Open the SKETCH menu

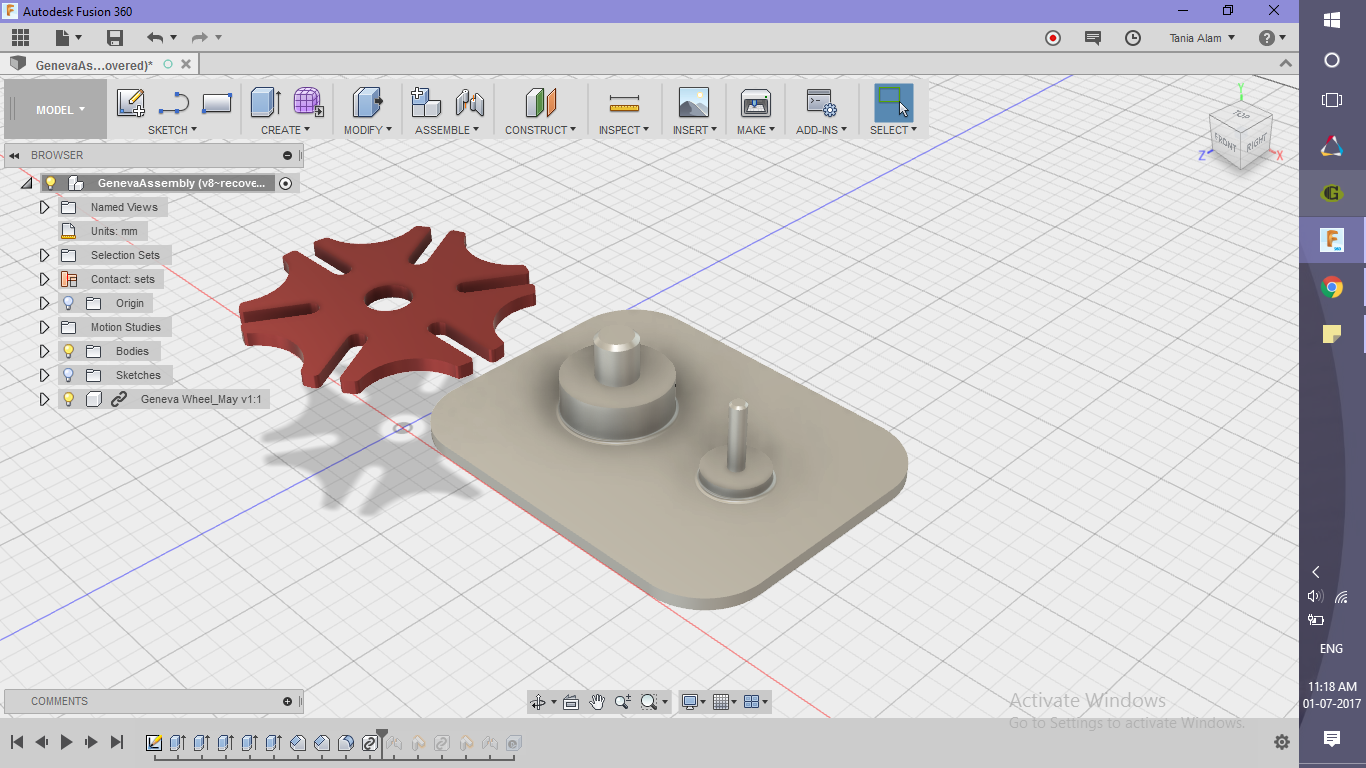[x=172, y=130]
